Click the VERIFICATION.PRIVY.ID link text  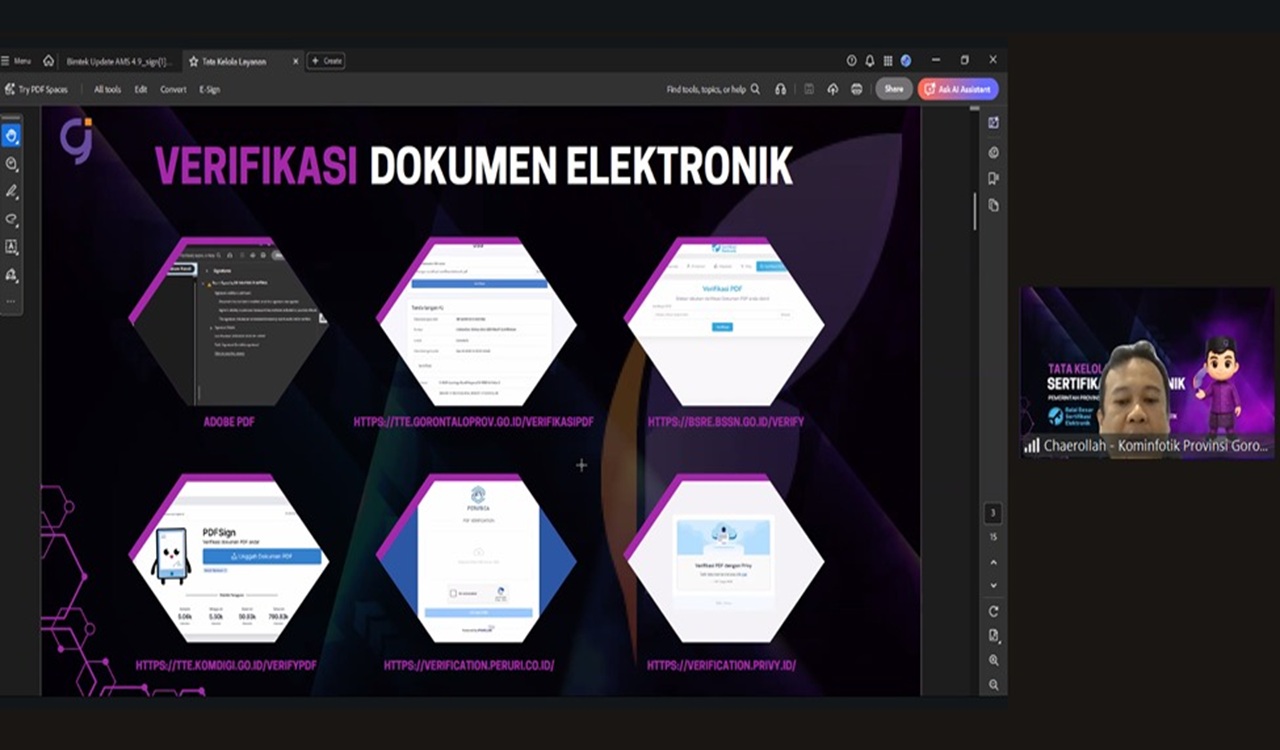[721, 665]
